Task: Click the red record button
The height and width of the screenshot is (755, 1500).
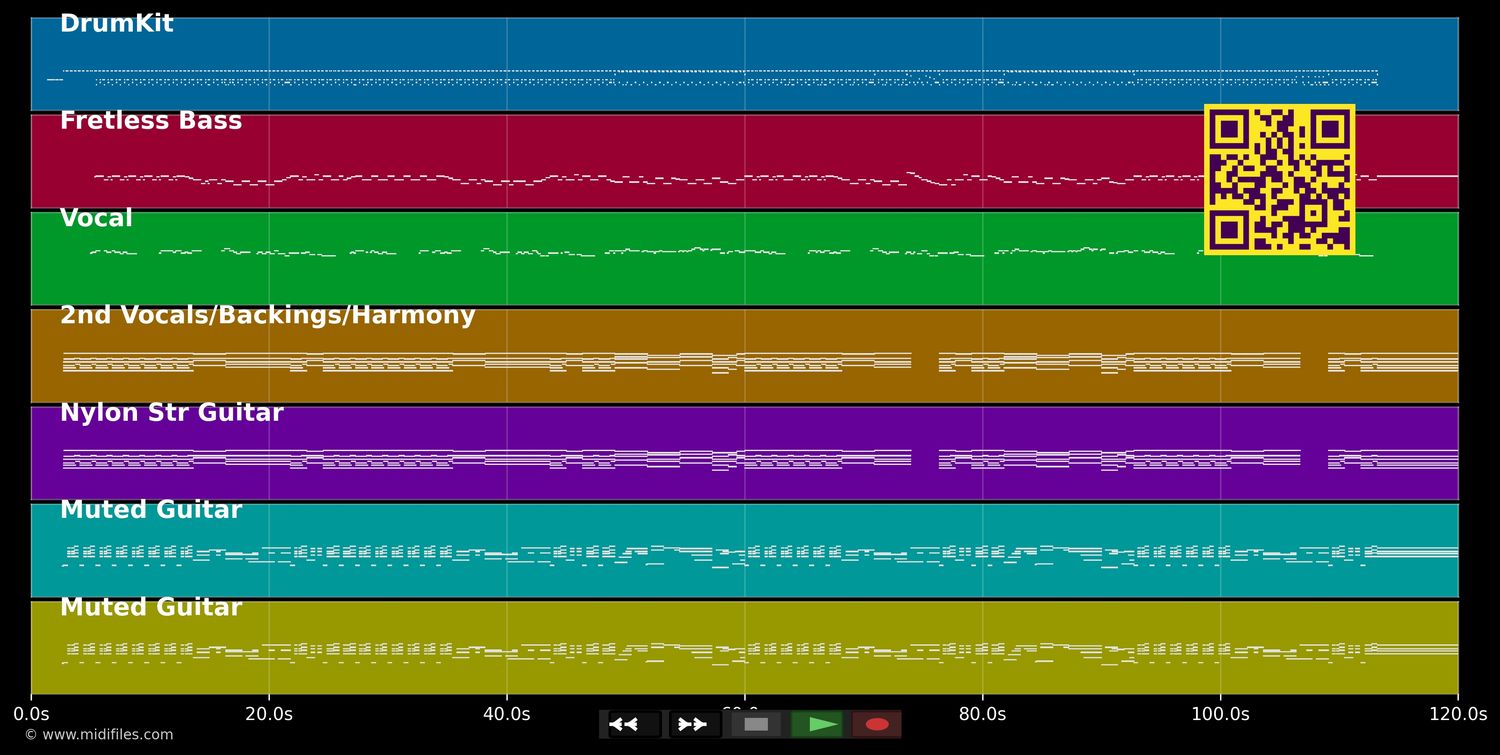Action: point(877,724)
